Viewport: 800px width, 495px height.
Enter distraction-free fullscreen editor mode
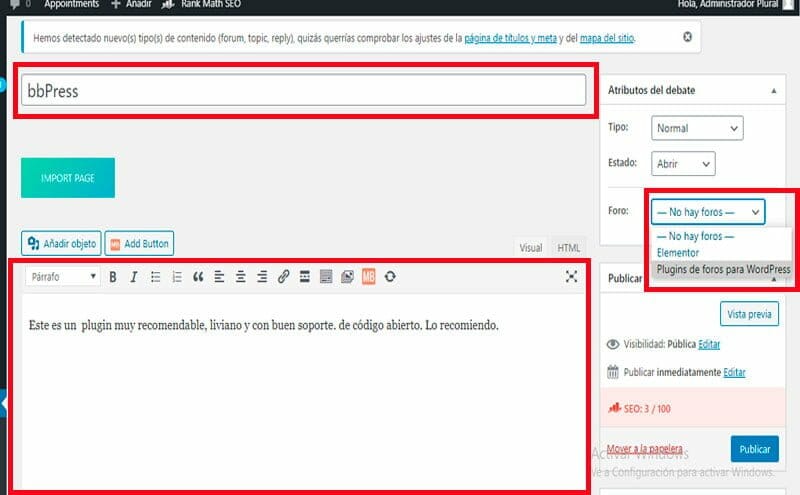pos(571,277)
